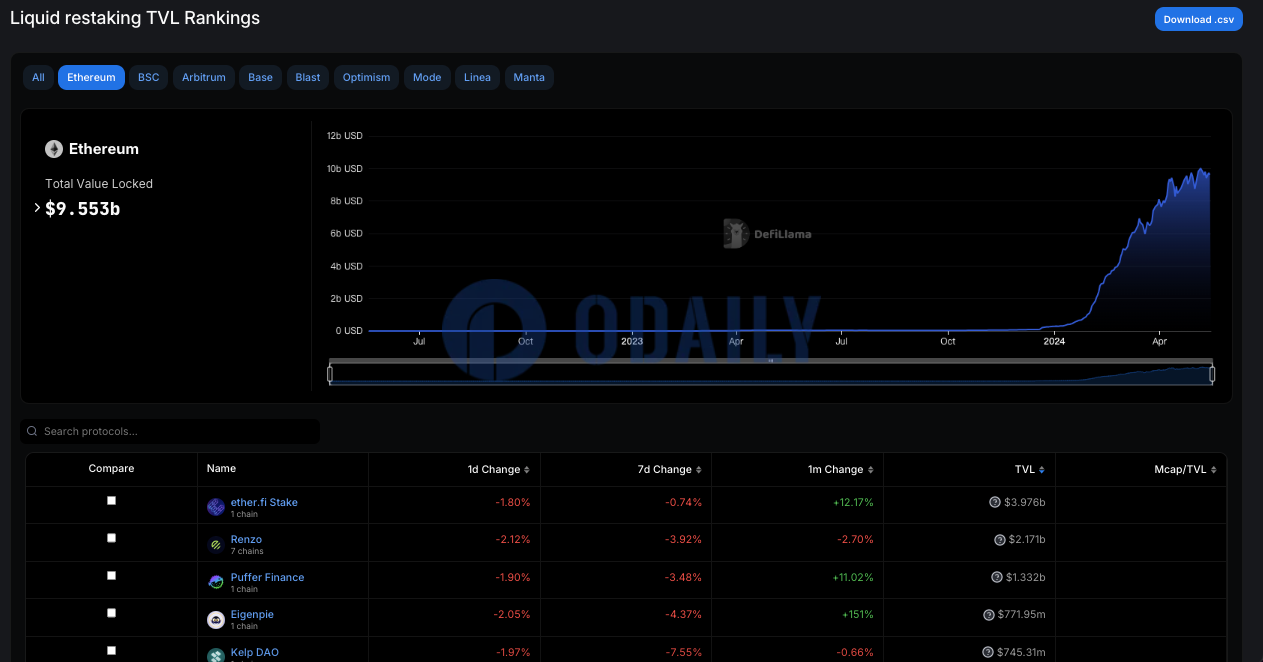Click the Ethereum logo icon beside chain name
Image resolution: width=1263 pixels, height=662 pixels.
click(54, 149)
